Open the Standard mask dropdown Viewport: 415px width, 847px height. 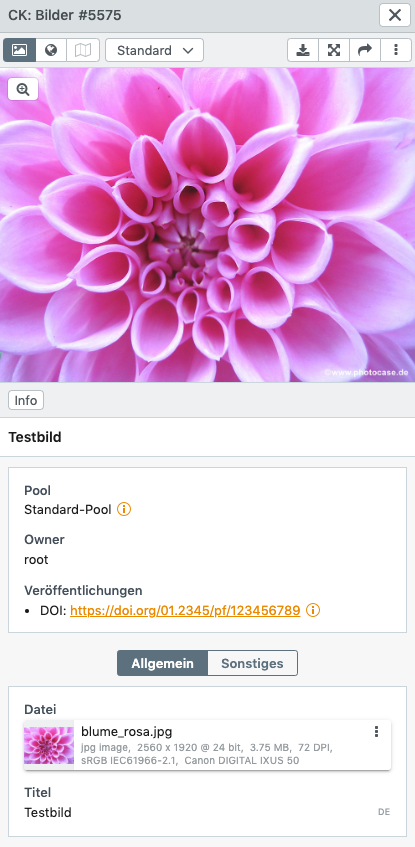[x=155, y=50]
